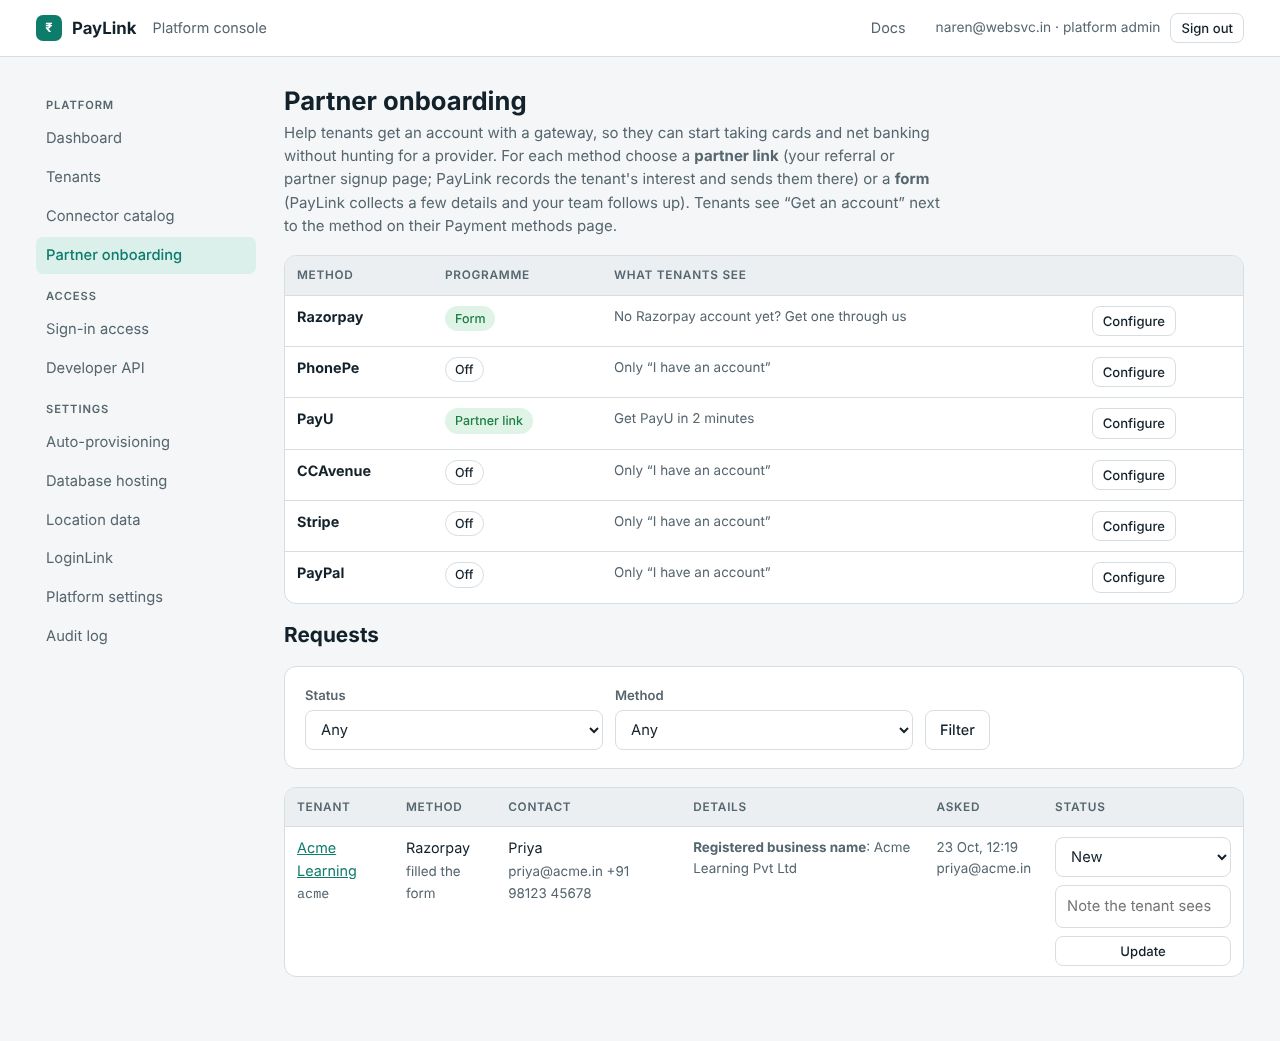Click Update for the Acme request
Image resolution: width=1280 pixels, height=1041 pixels.
tap(1143, 951)
